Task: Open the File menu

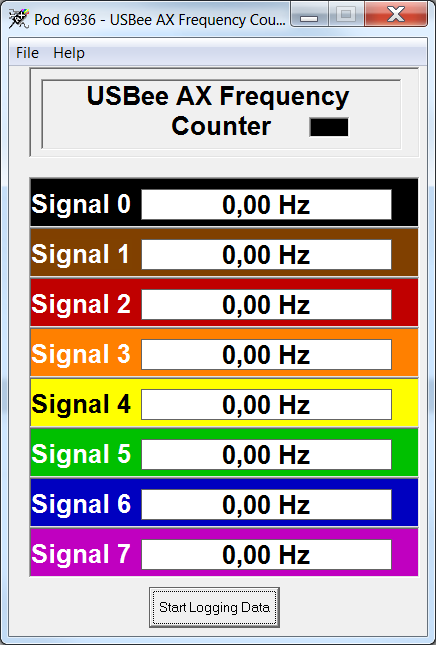Action: click(x=28, y=53)
